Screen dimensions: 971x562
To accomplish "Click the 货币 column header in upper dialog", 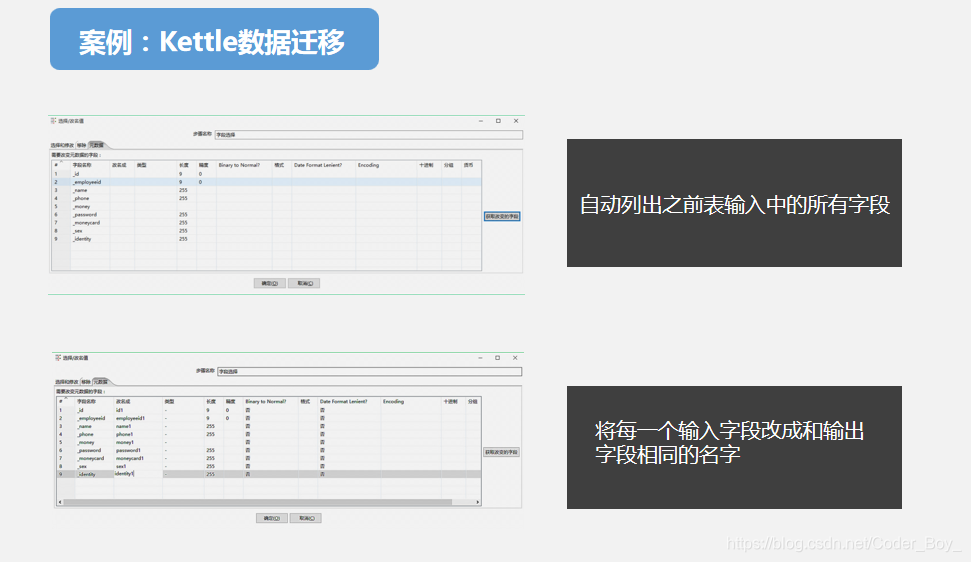I will (x=468, y=165).
